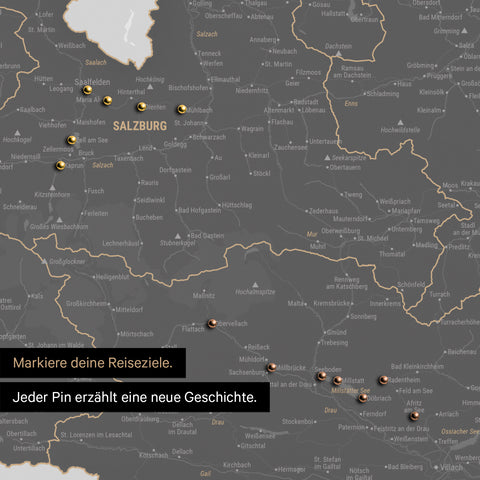Click the 'Markiere deine Reiseziele.' banner

tap(93, 363)
